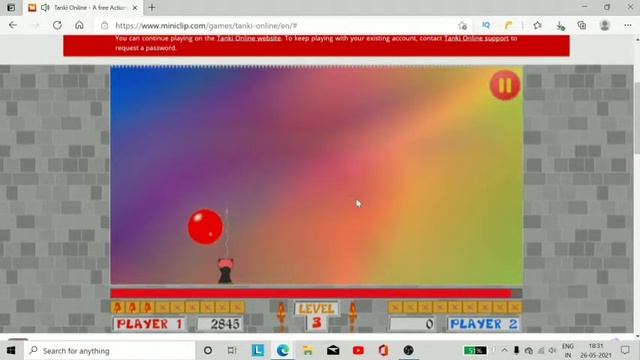Open the clock showing 18:31
The image size is (640, 360).
coord(596,351)
